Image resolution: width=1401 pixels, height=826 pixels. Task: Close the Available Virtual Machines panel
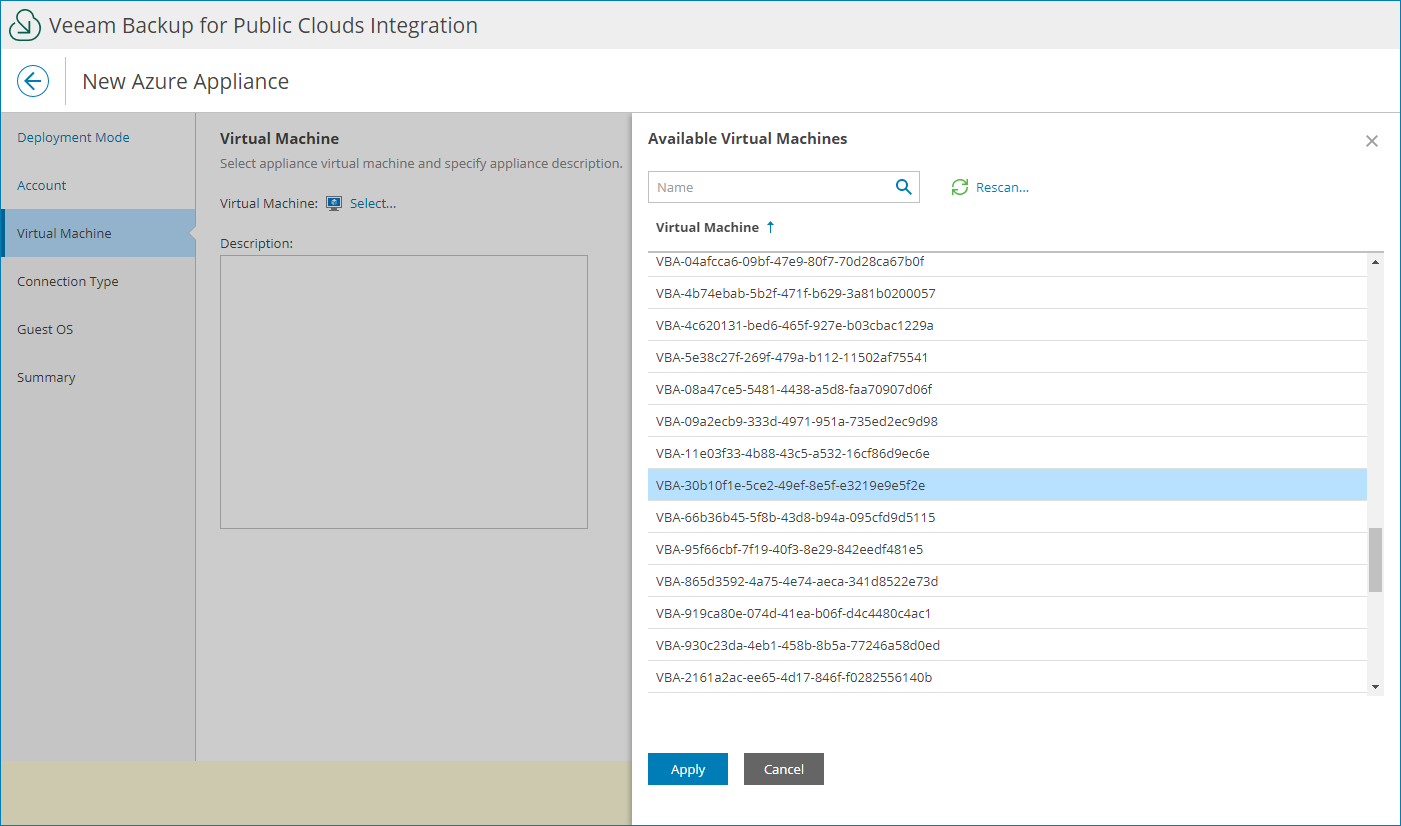click(x=1371, y=141)
